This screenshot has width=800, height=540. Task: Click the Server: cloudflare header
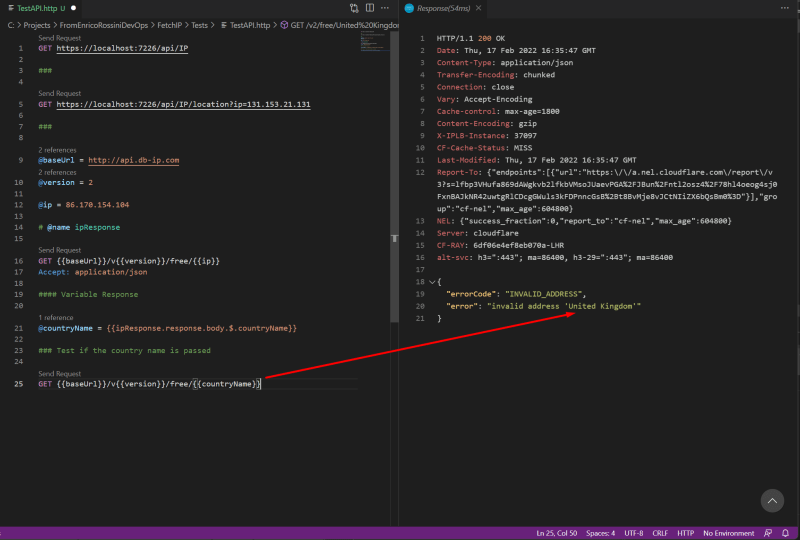coord(478,233)
